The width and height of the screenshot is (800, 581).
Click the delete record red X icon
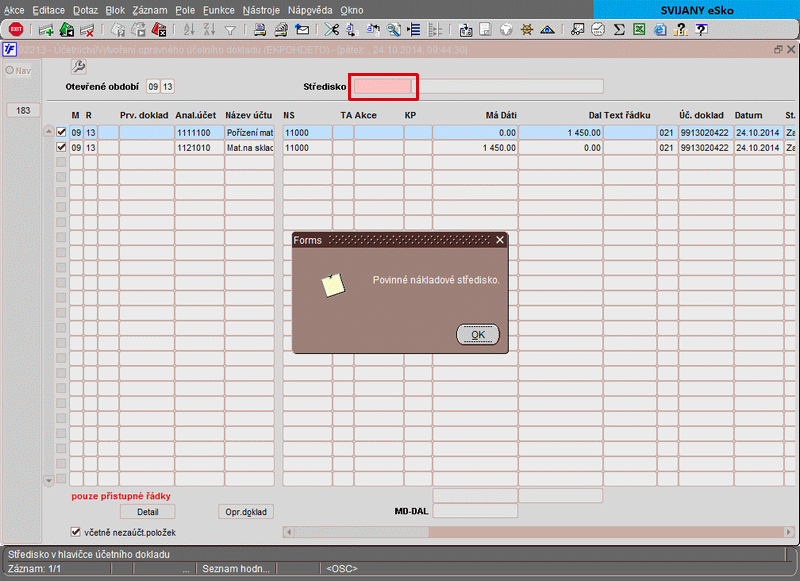[87, 30]
